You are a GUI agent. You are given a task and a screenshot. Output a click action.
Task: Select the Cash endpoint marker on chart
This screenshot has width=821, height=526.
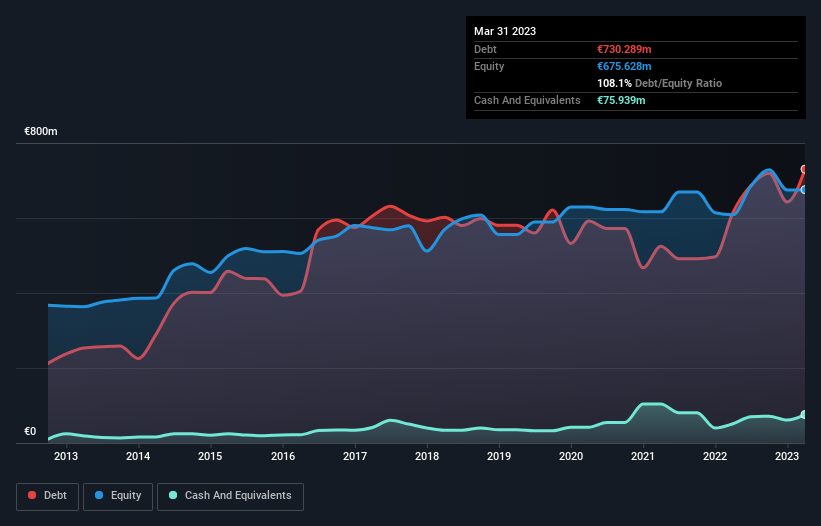(x=804, y=415)
